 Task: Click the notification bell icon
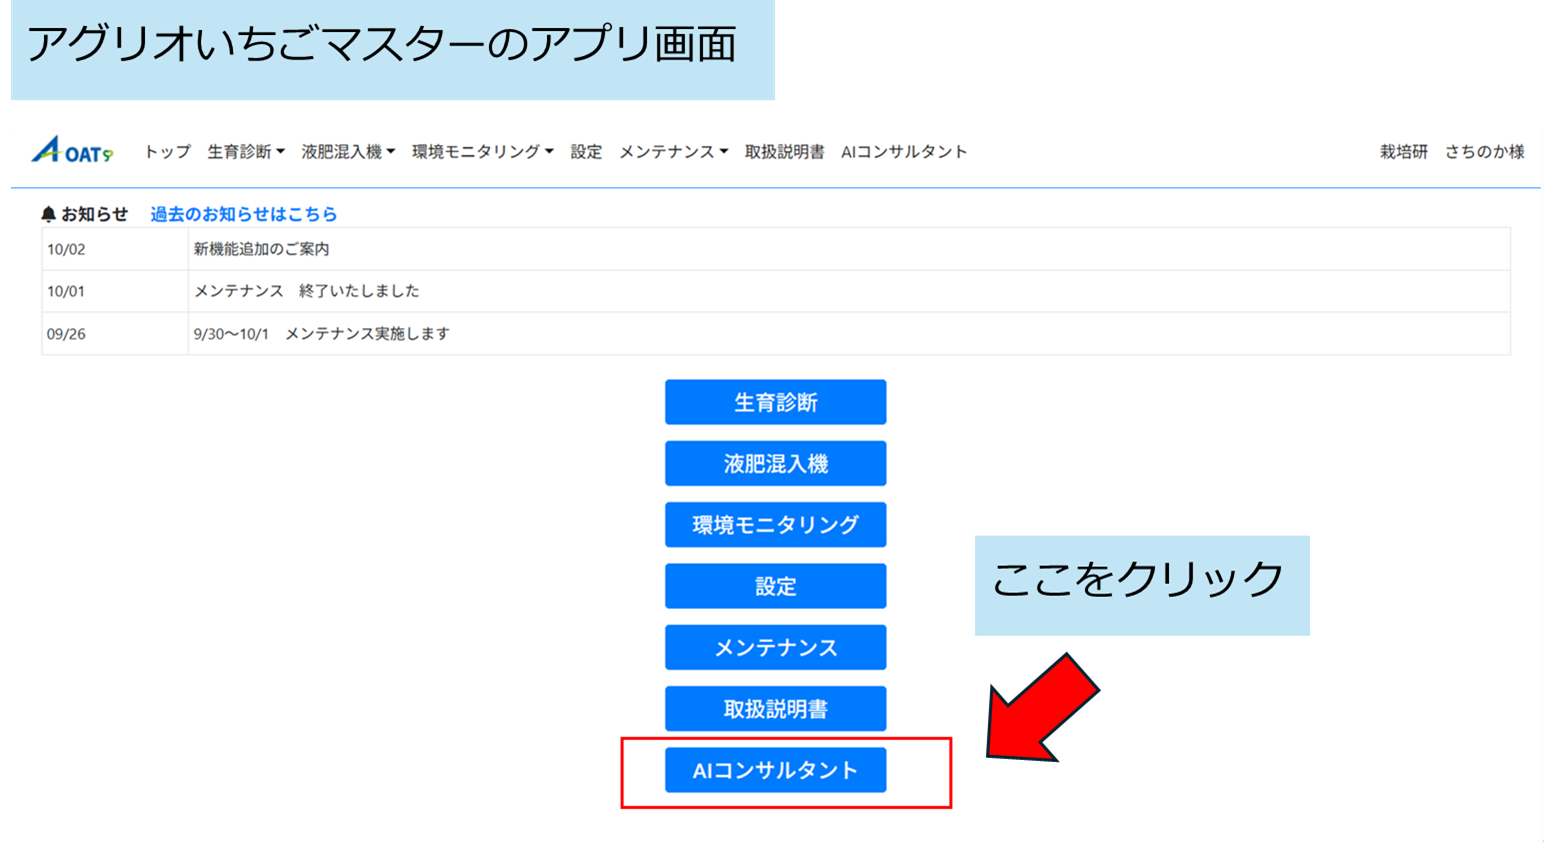pos(48,214)
